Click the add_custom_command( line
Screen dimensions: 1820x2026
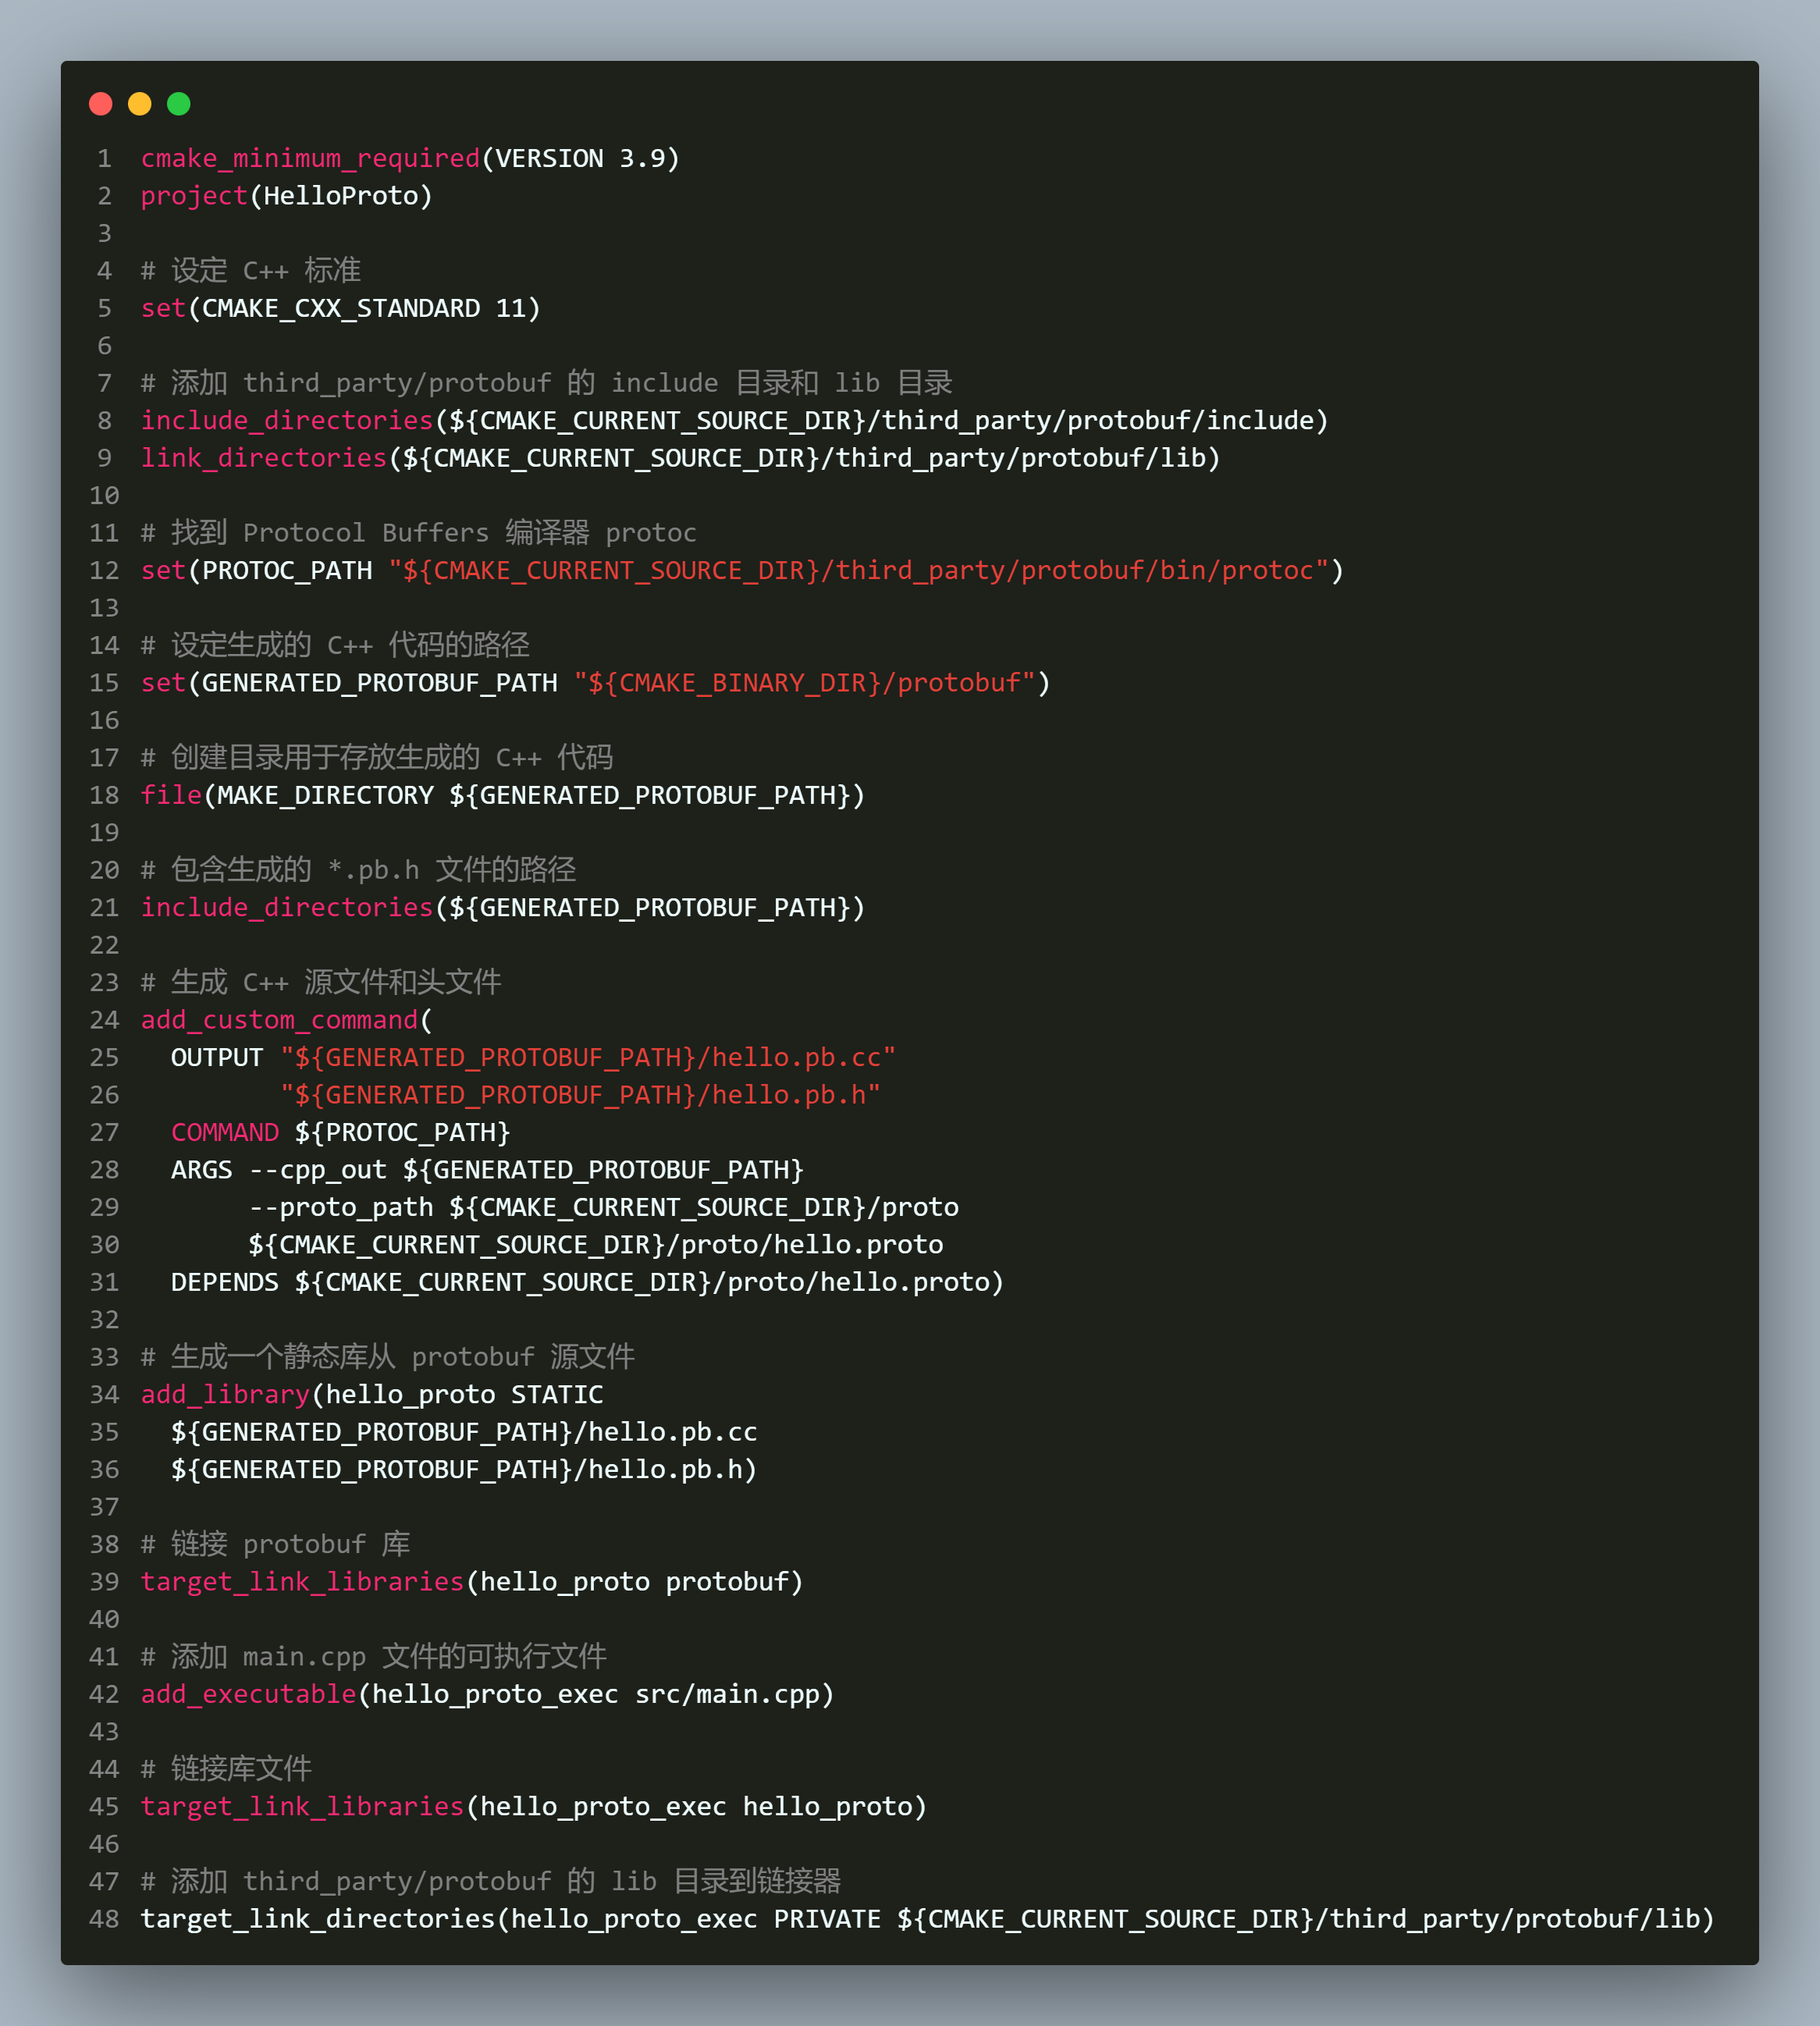[287, 1020]
